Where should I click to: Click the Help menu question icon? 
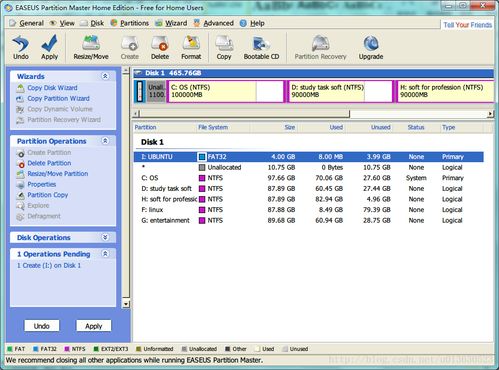point(243,23)
